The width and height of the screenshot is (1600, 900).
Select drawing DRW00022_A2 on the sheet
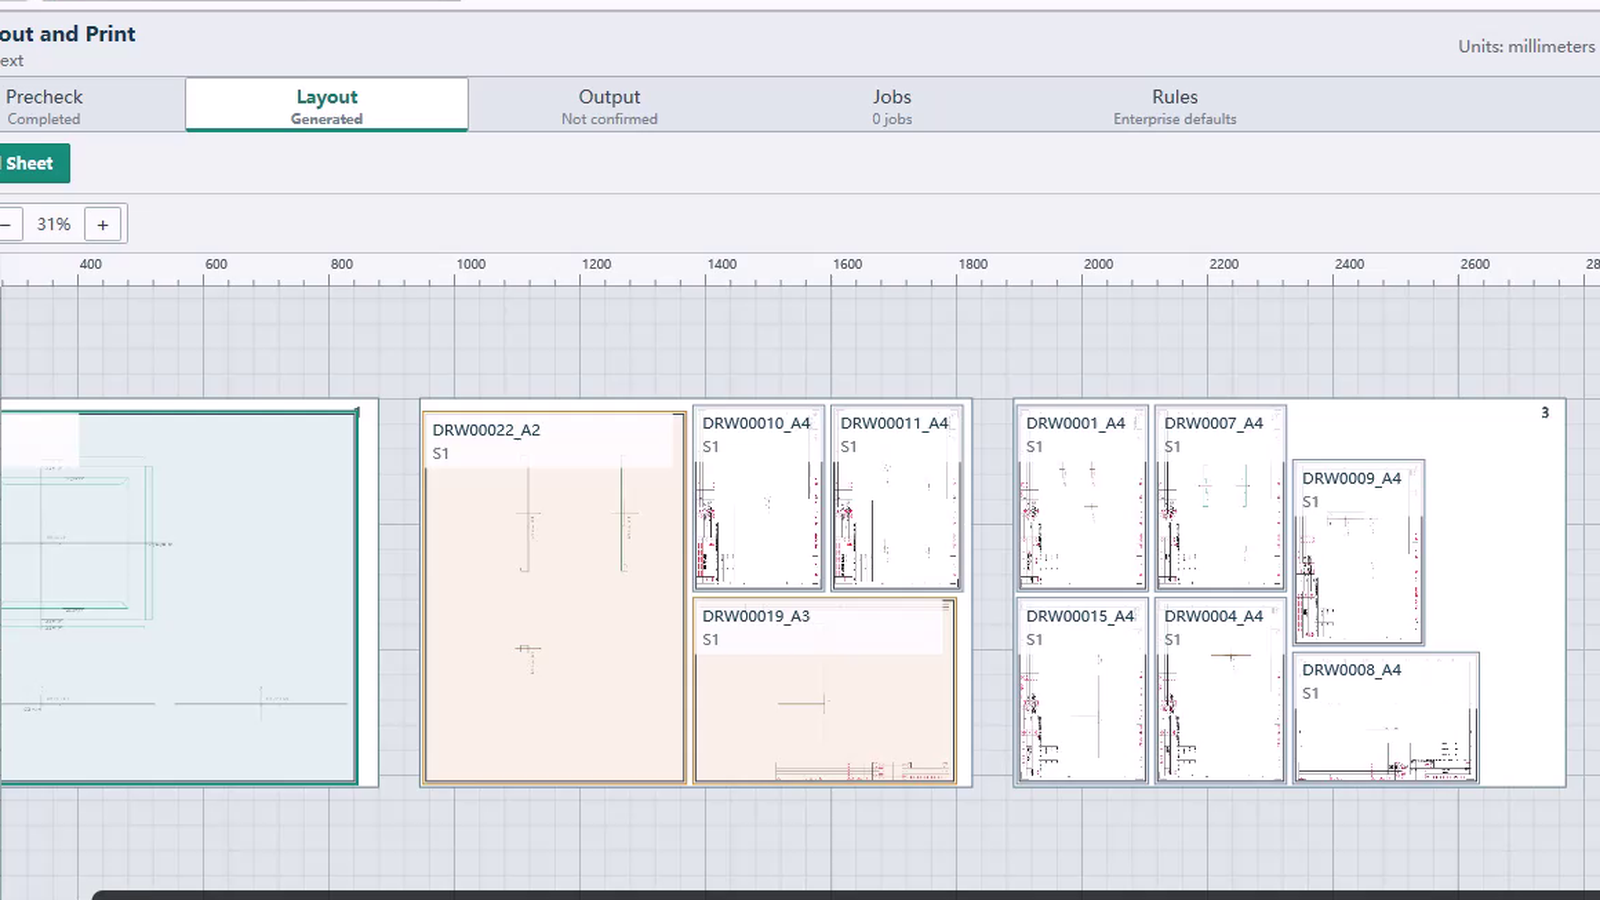(554, 597)
